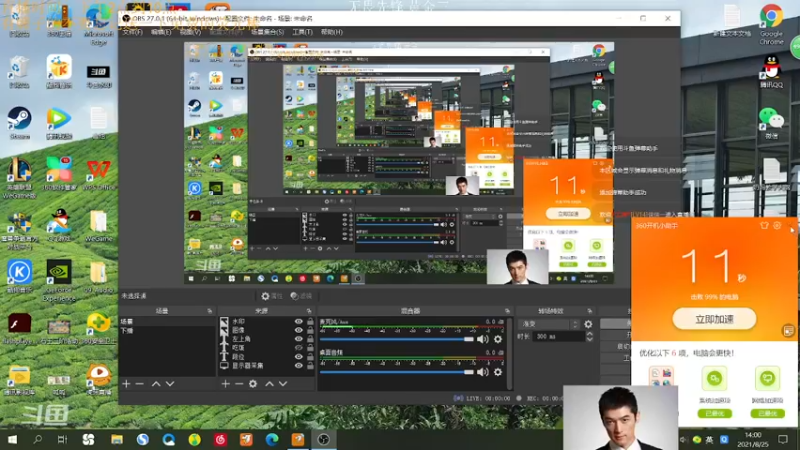The image size is (800, 450).
Task: Click the 滤镜 filters button above docks
Action: tap(301, 296)
